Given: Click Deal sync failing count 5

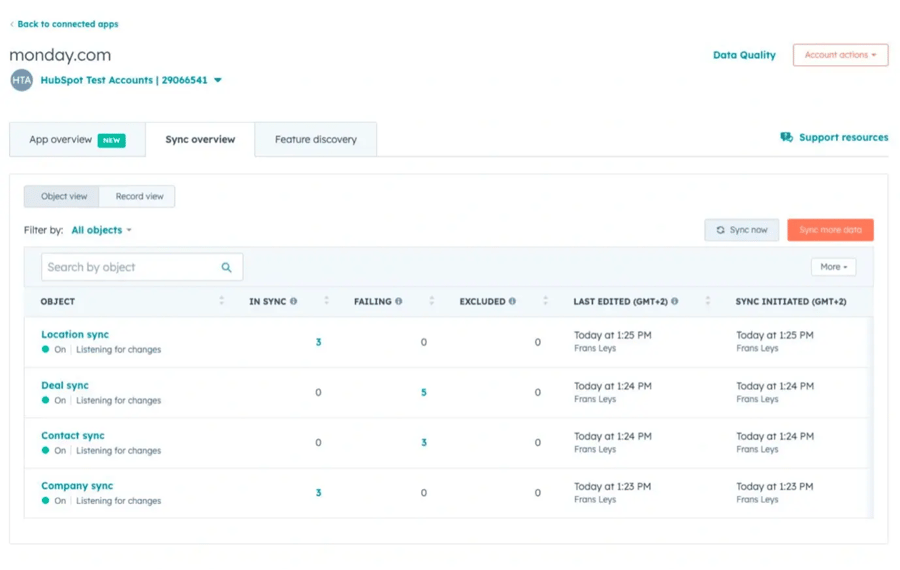Looking at the screenshot, I should (x=424, y=393).
